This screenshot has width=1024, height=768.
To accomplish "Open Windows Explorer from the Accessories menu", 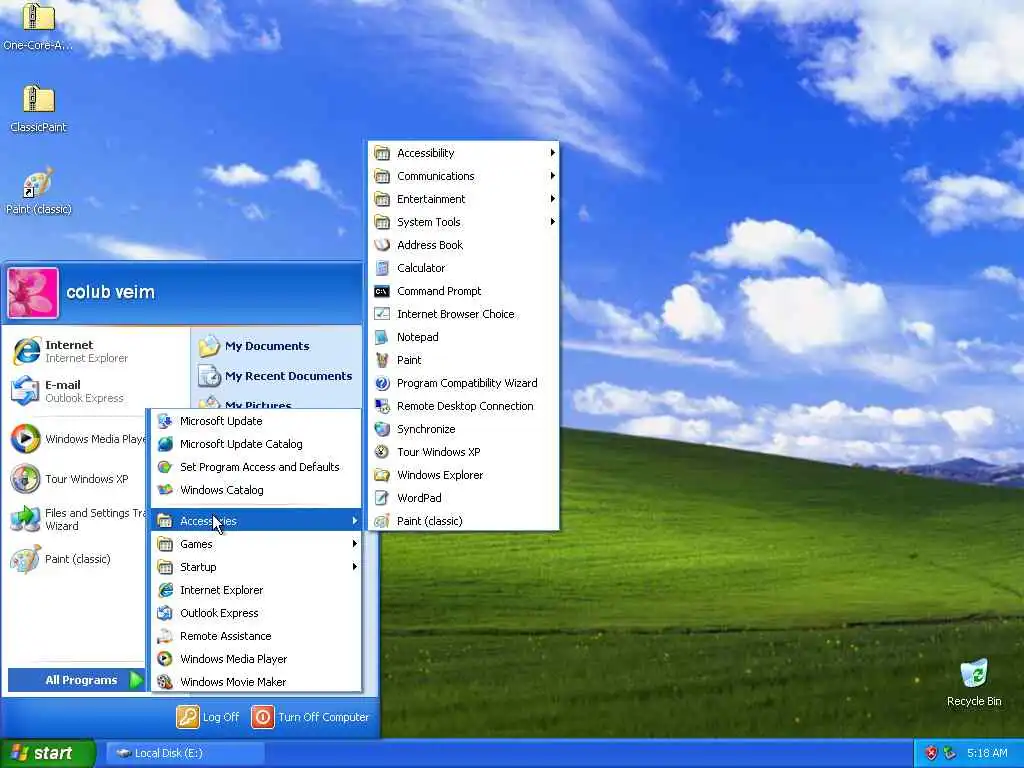I will point(464,475).
